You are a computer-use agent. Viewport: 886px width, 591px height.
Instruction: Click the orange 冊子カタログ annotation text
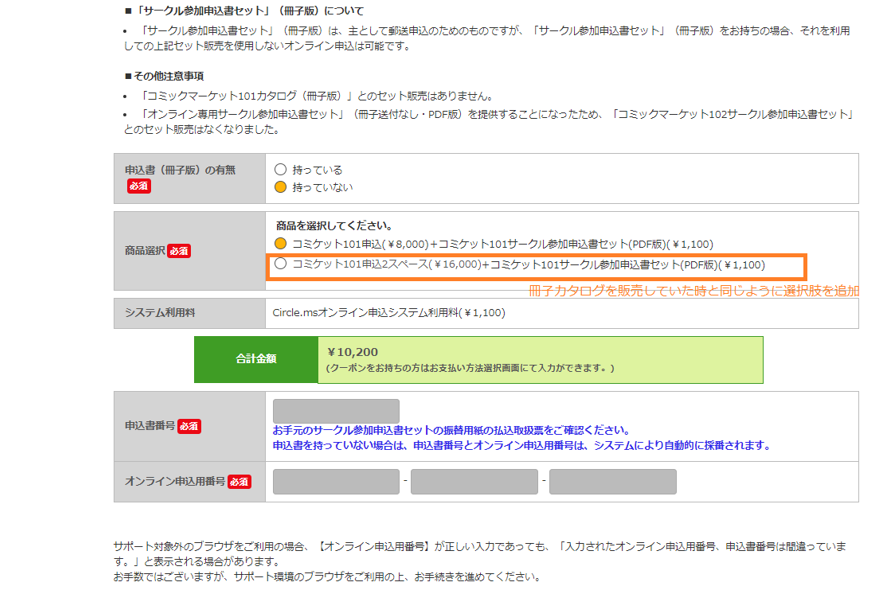tap(693, 291)
